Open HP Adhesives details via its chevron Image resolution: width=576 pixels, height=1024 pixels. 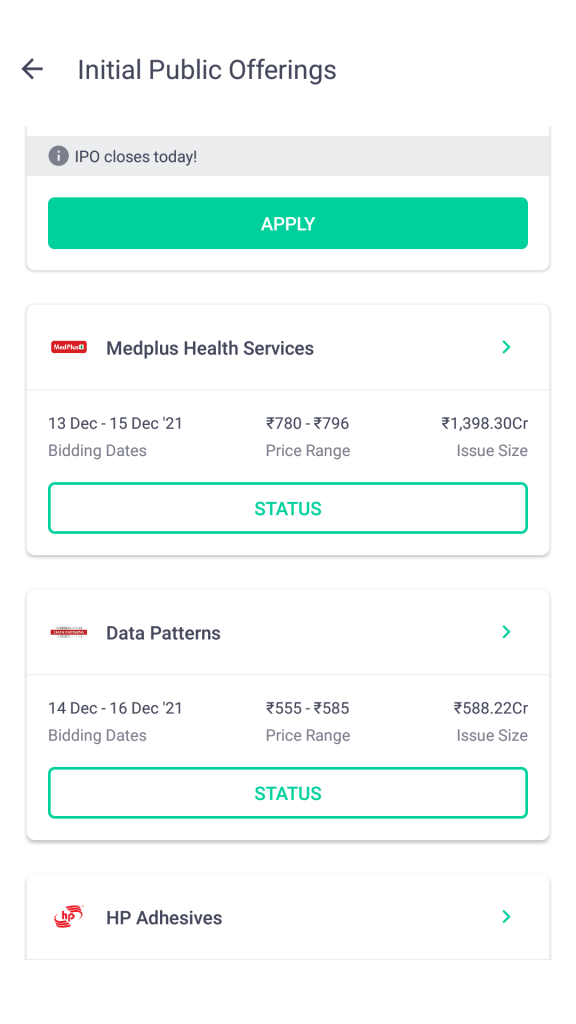click(506, 917)
